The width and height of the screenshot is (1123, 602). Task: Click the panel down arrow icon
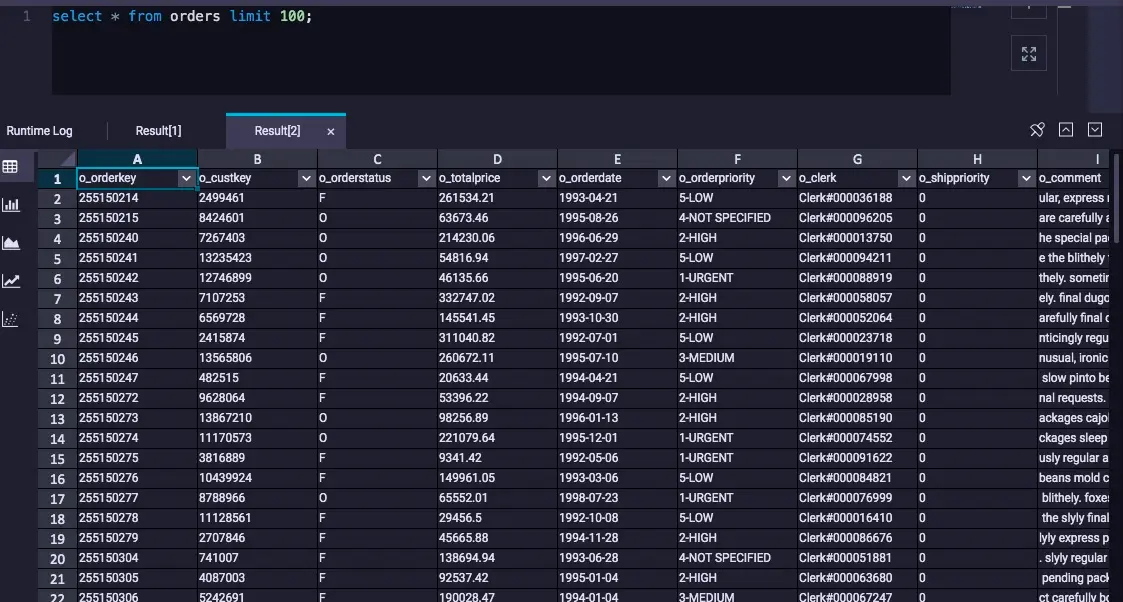(x=1095, y=130)
